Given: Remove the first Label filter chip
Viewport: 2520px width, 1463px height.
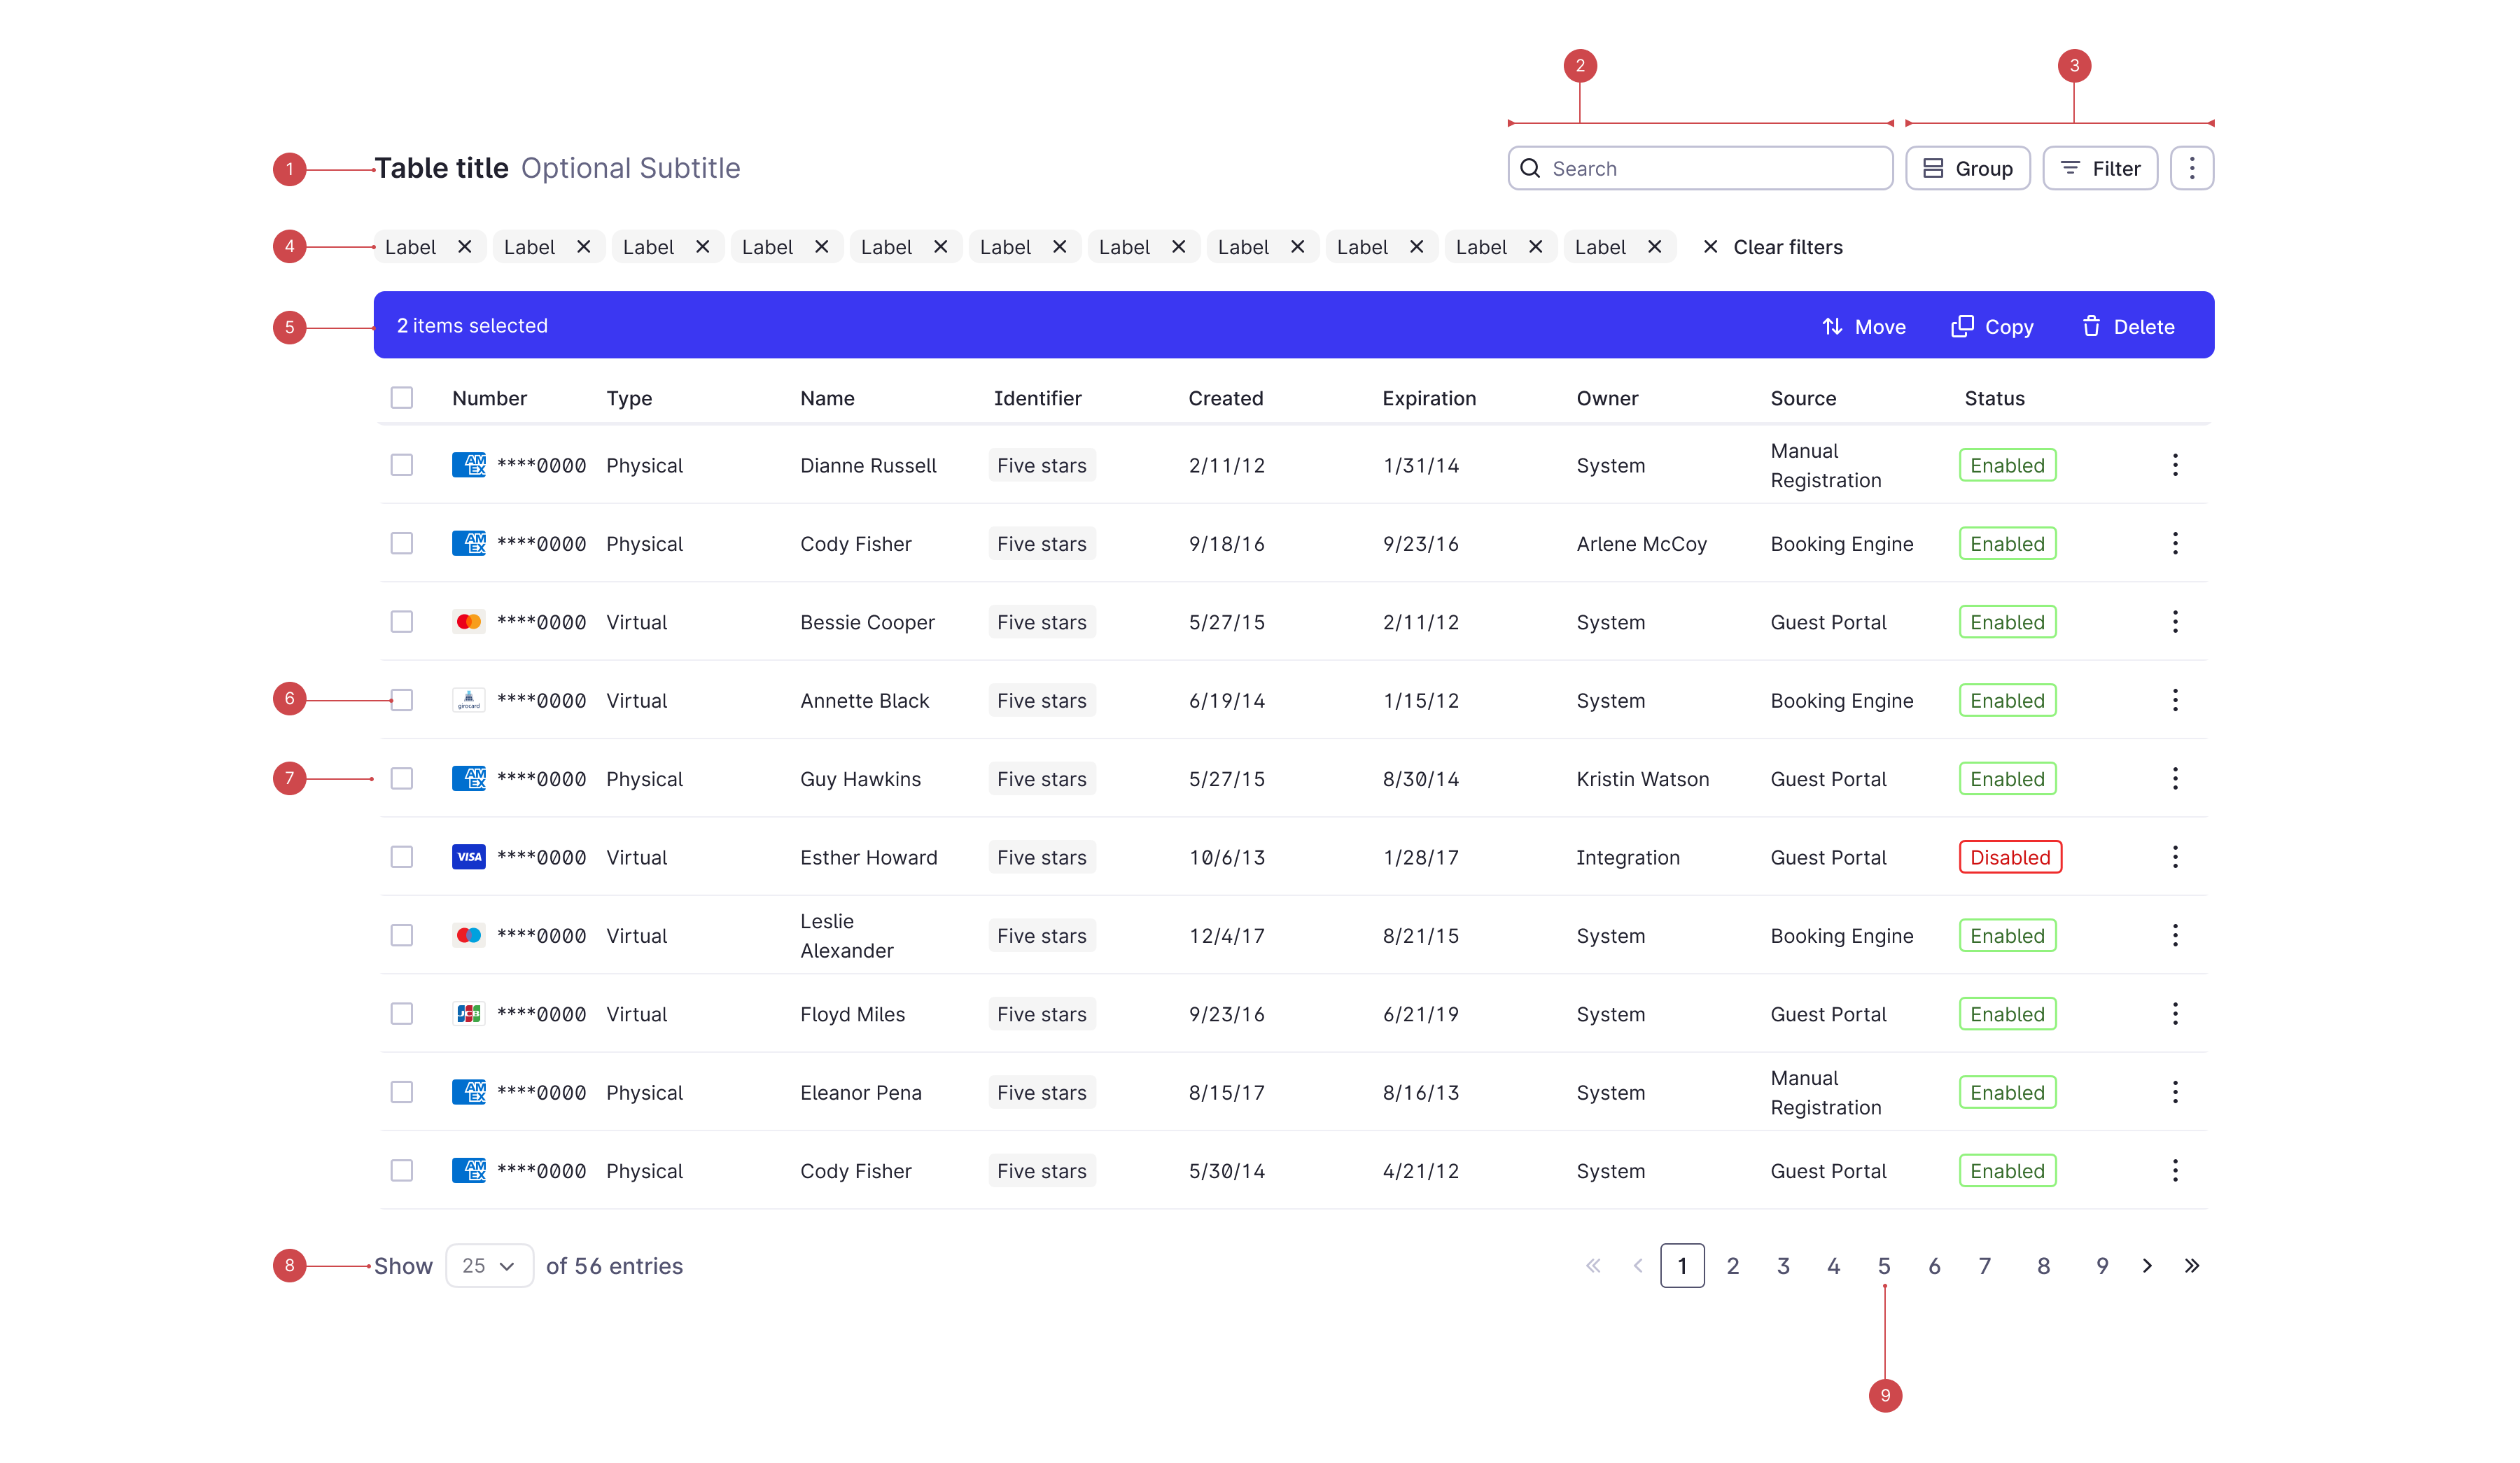Looking at the screenshot, I should point(464,247).
